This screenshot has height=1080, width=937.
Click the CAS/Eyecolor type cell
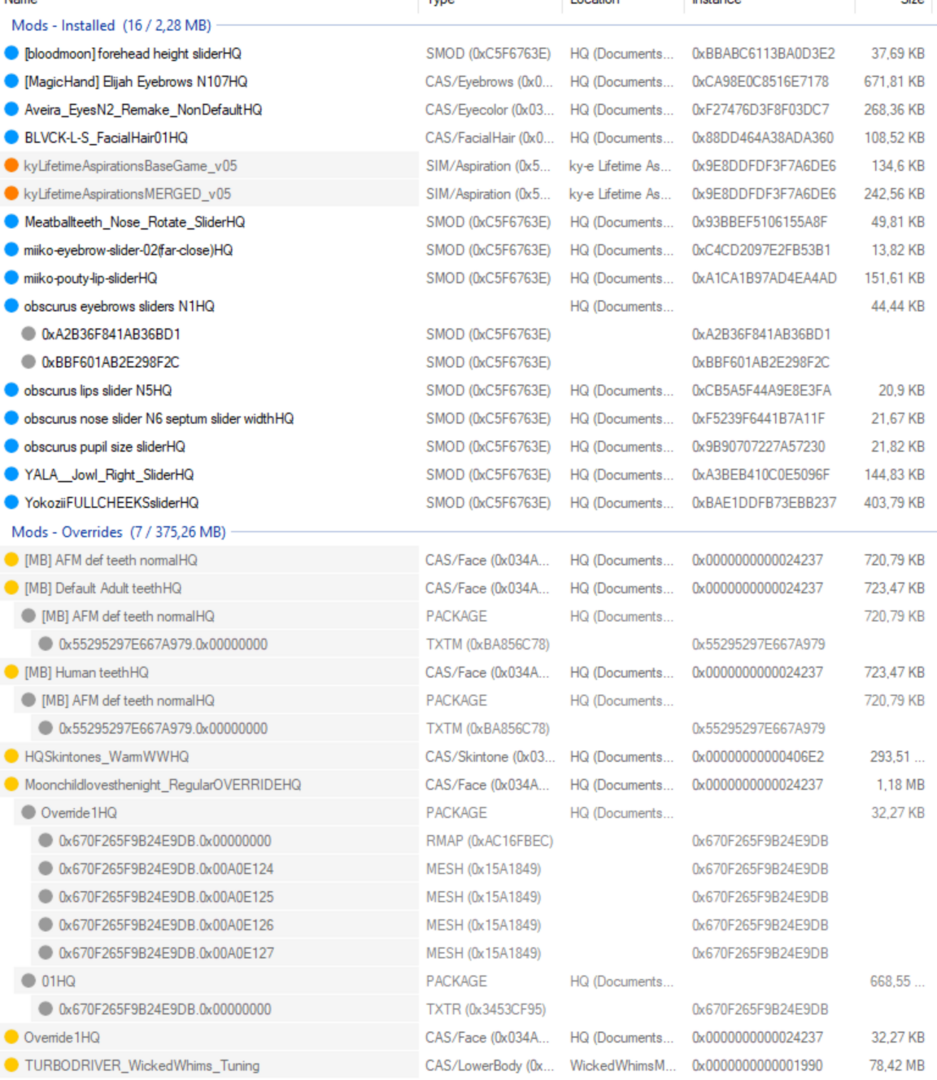tap(488, 110)
